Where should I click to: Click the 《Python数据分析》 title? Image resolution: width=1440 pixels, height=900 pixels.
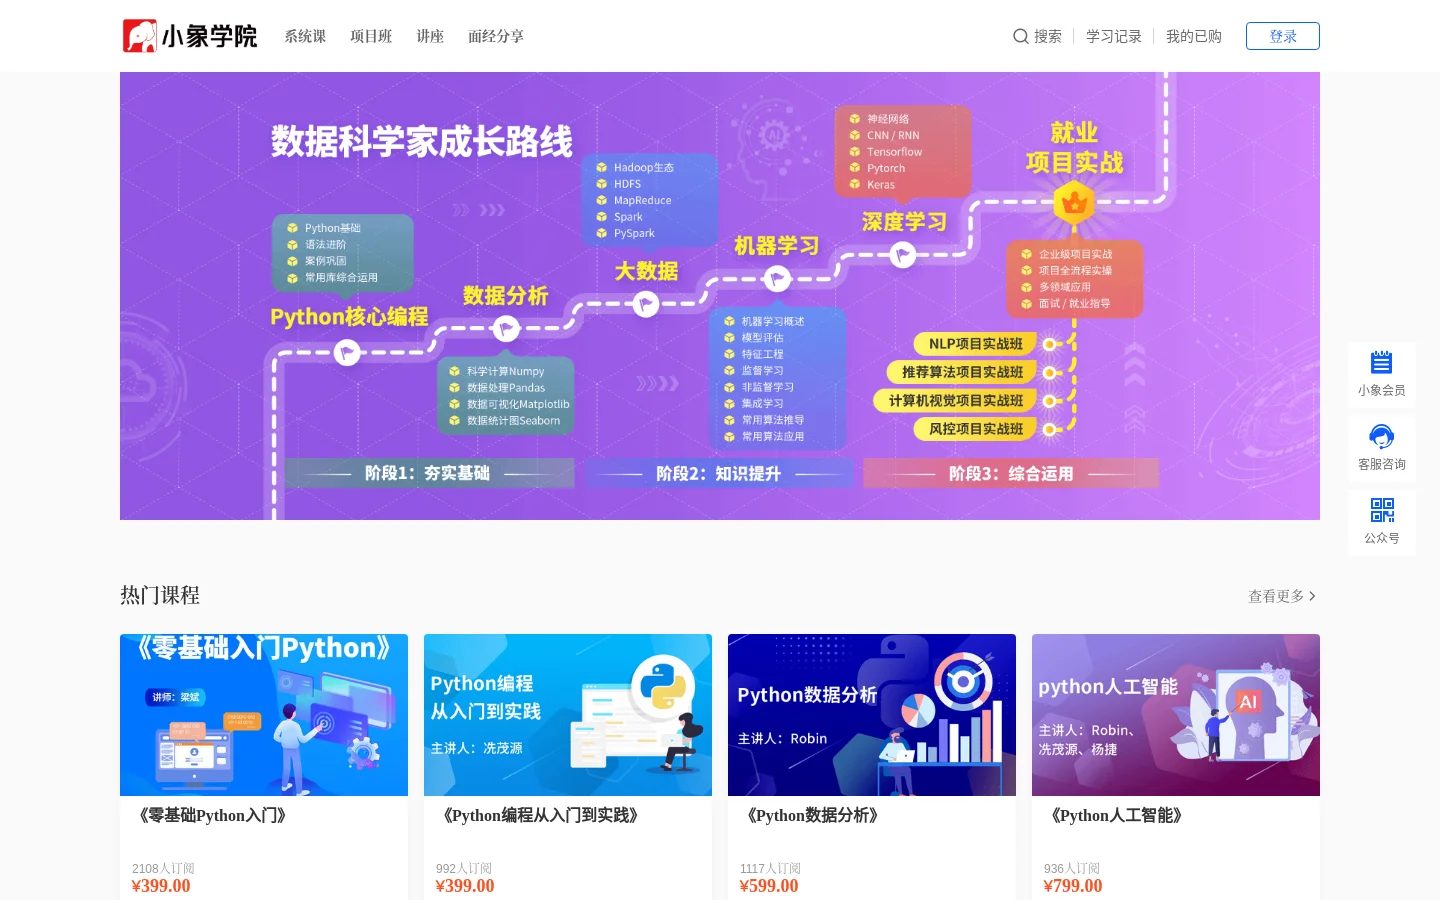click(812, 816)
